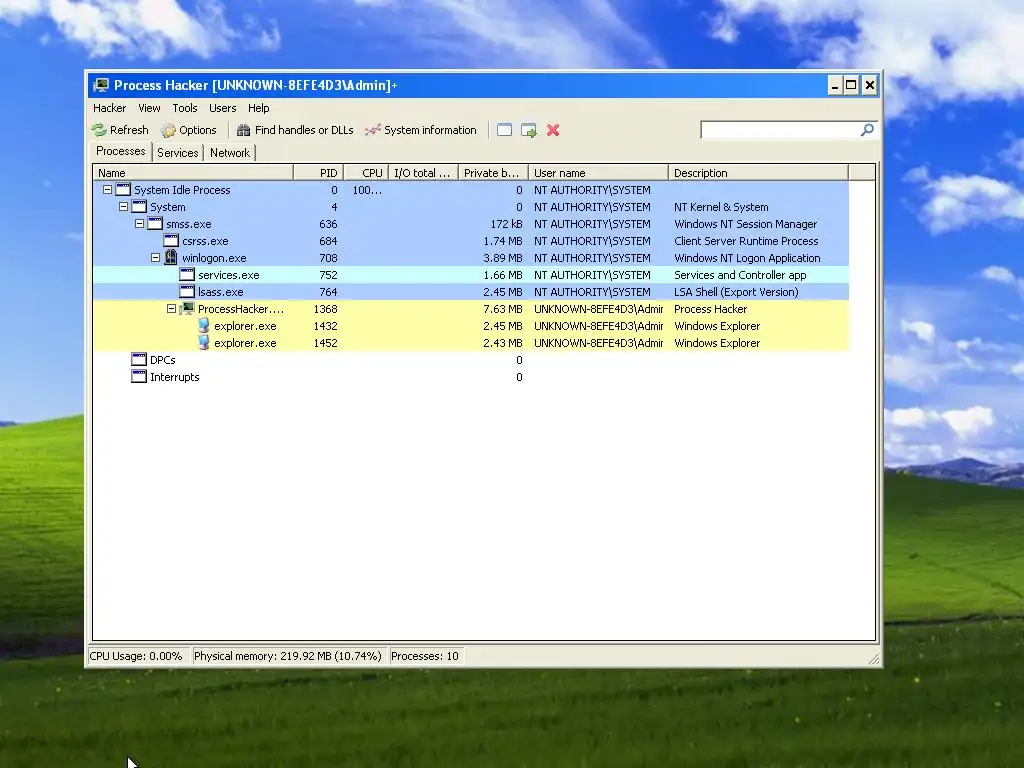Image resolution: width=1024 pixels, height=768 pixels.
Task: Sort by I/O total column header
Action: tap(423, 173)
